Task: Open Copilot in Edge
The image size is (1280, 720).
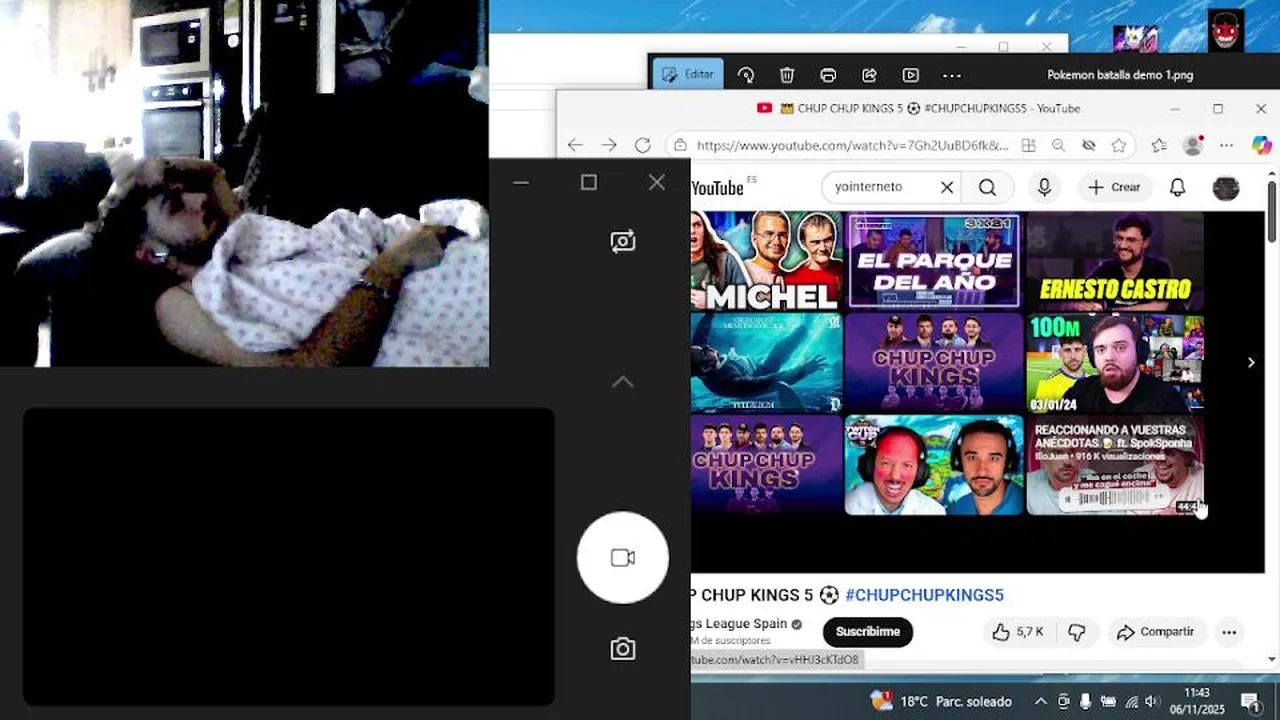Action: (x=1262, y=145)
